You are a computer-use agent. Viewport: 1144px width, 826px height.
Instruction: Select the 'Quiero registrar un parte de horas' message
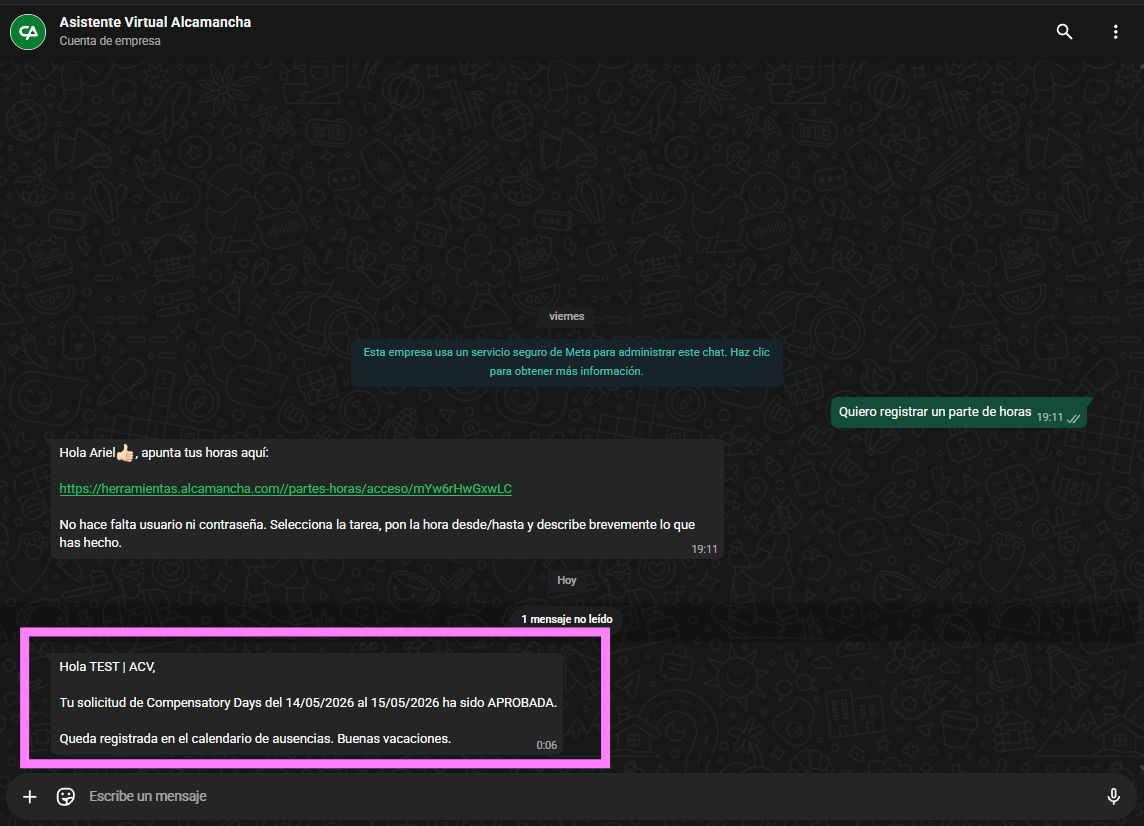pos(934,412)
